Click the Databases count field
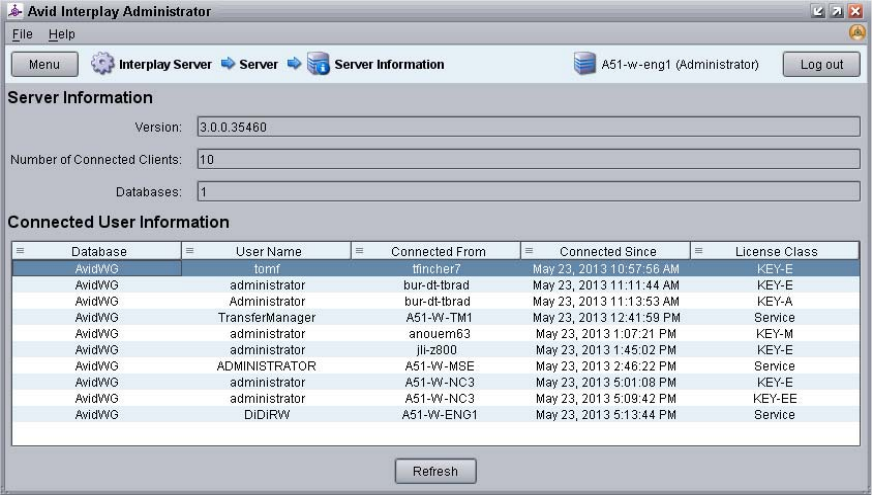This screenshot has height=495, width=872. tap(528, 191)
